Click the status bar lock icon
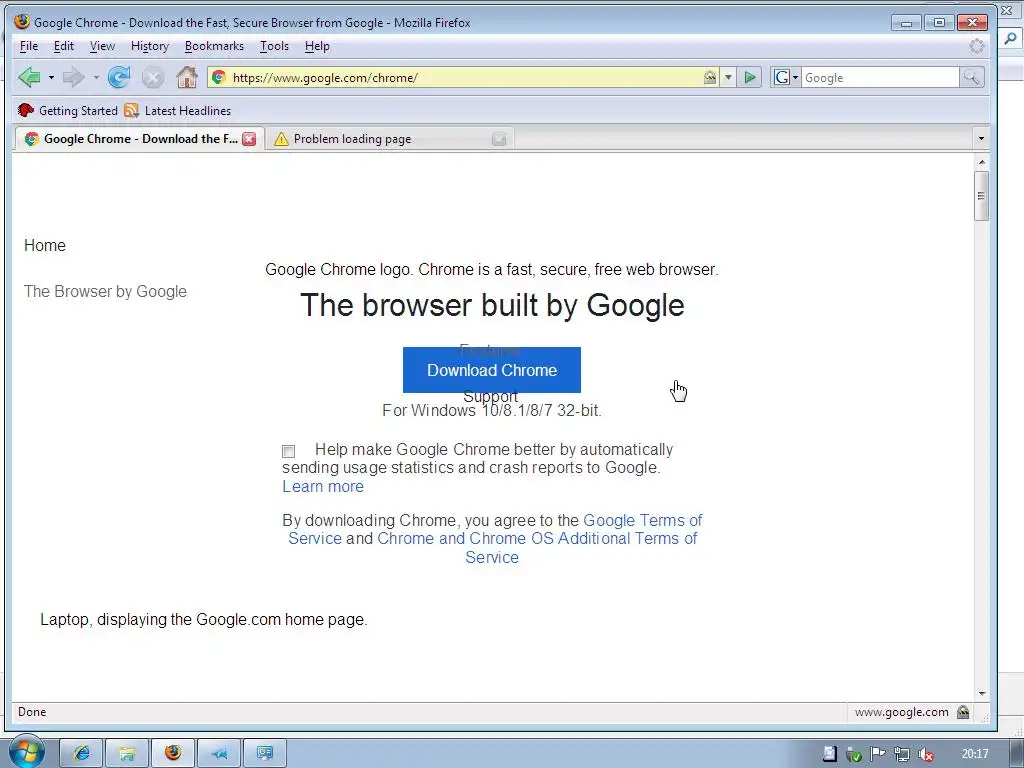Screen dimensions: 1024x768 pos(963,712)
